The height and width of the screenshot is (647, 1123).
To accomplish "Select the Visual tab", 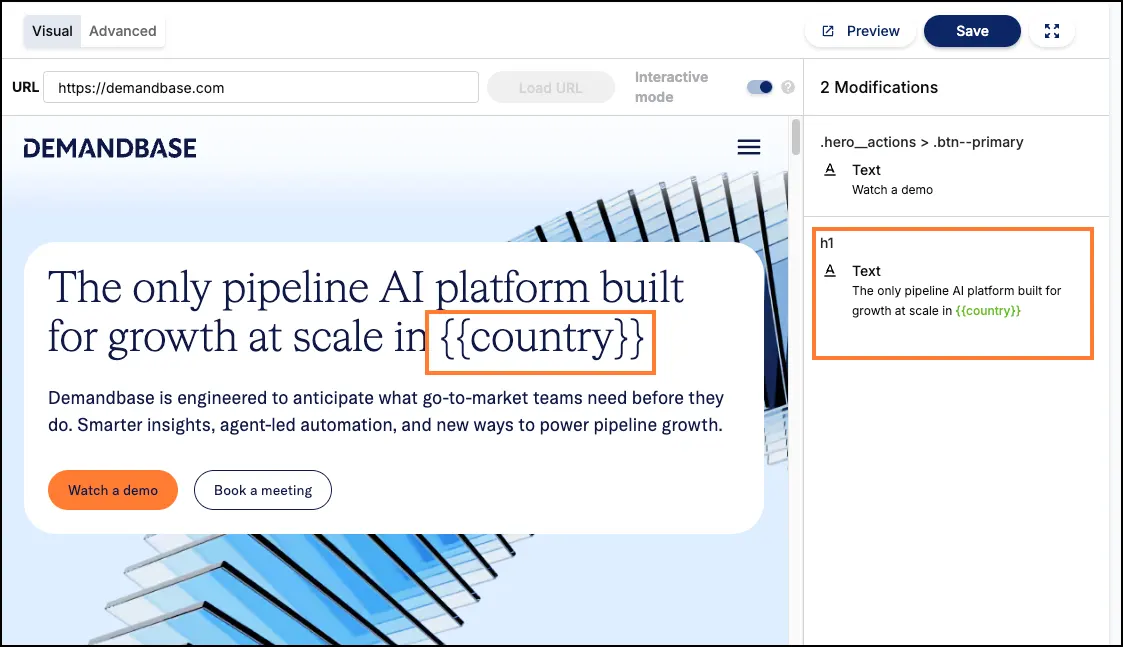I will tap(51, 31).
